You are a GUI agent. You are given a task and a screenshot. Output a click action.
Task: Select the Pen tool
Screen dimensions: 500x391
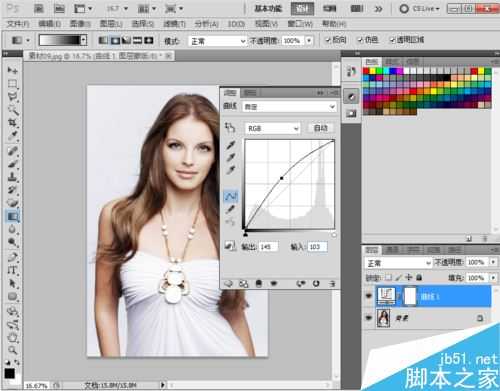[x=13, y=257]
